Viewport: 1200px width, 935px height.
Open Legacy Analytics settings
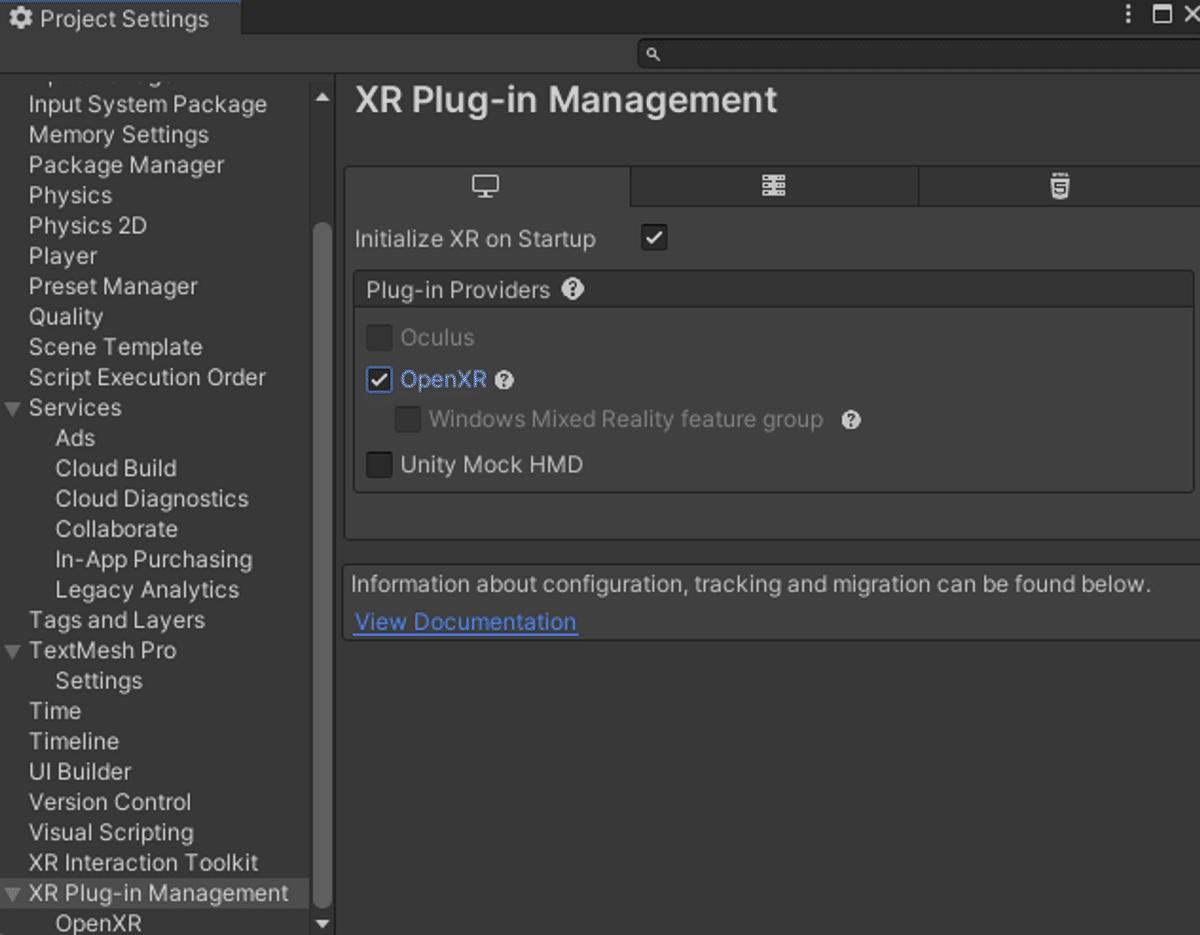(147, 590)
